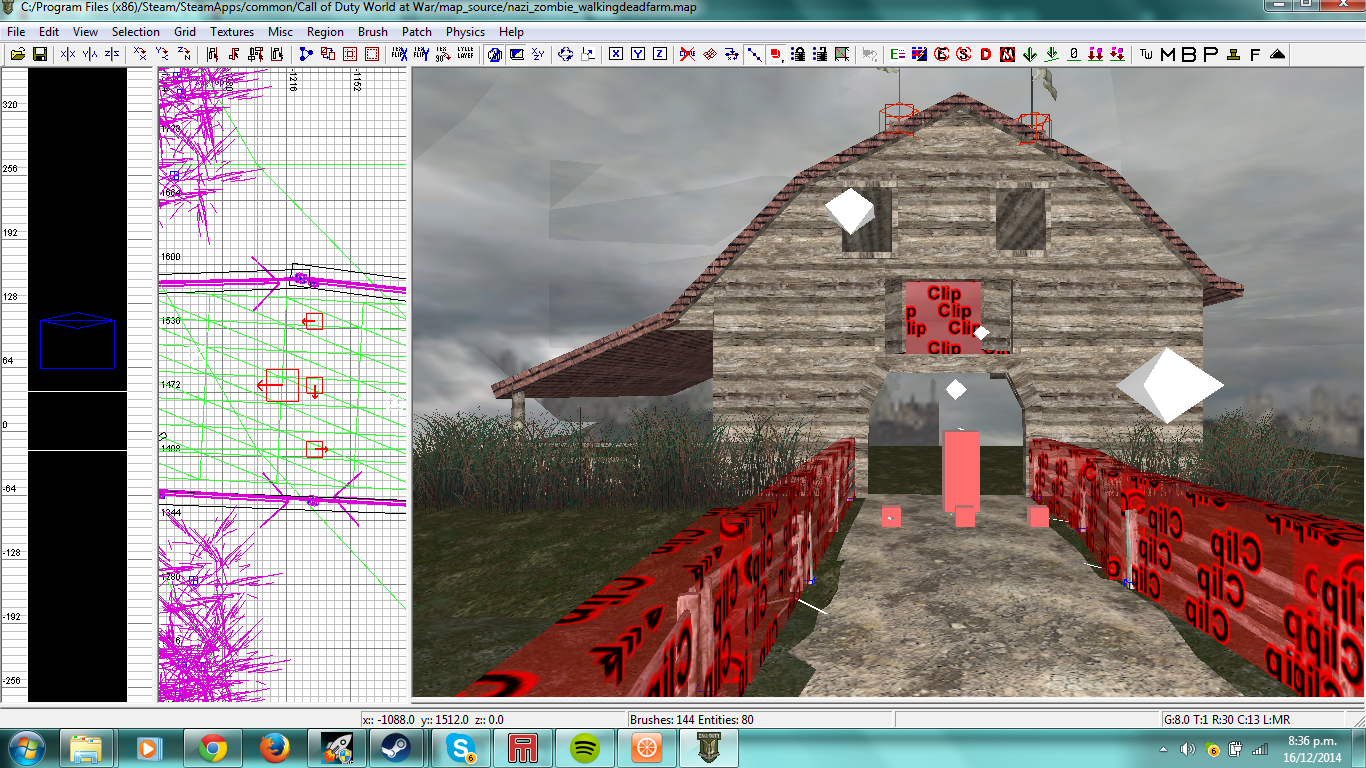Open the Edit menu

[x=49, y=31]
